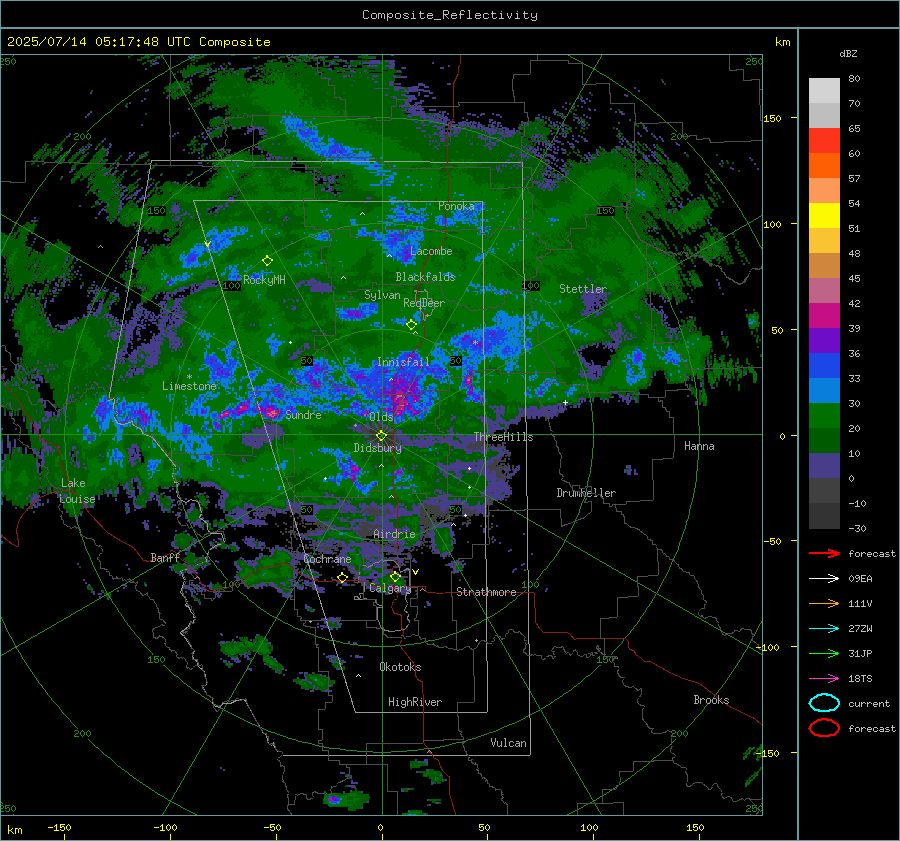Image resolution: width=900 pixels, height=841 pixels.
Task: Click the Cochrane town label
Action: click(327, 559)
